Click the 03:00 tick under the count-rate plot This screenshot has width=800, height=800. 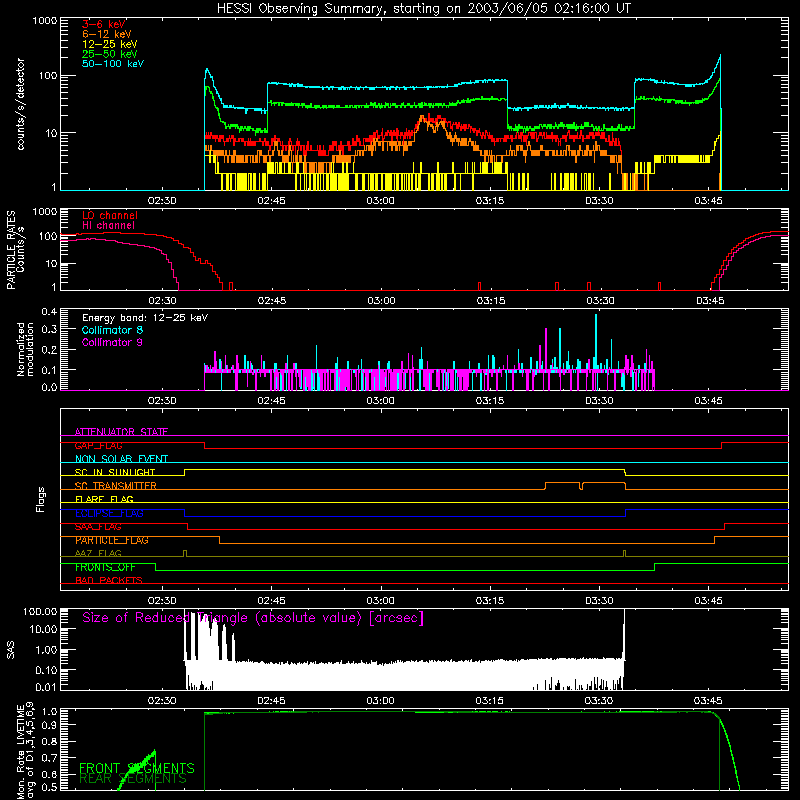click(x=381, y=201)
